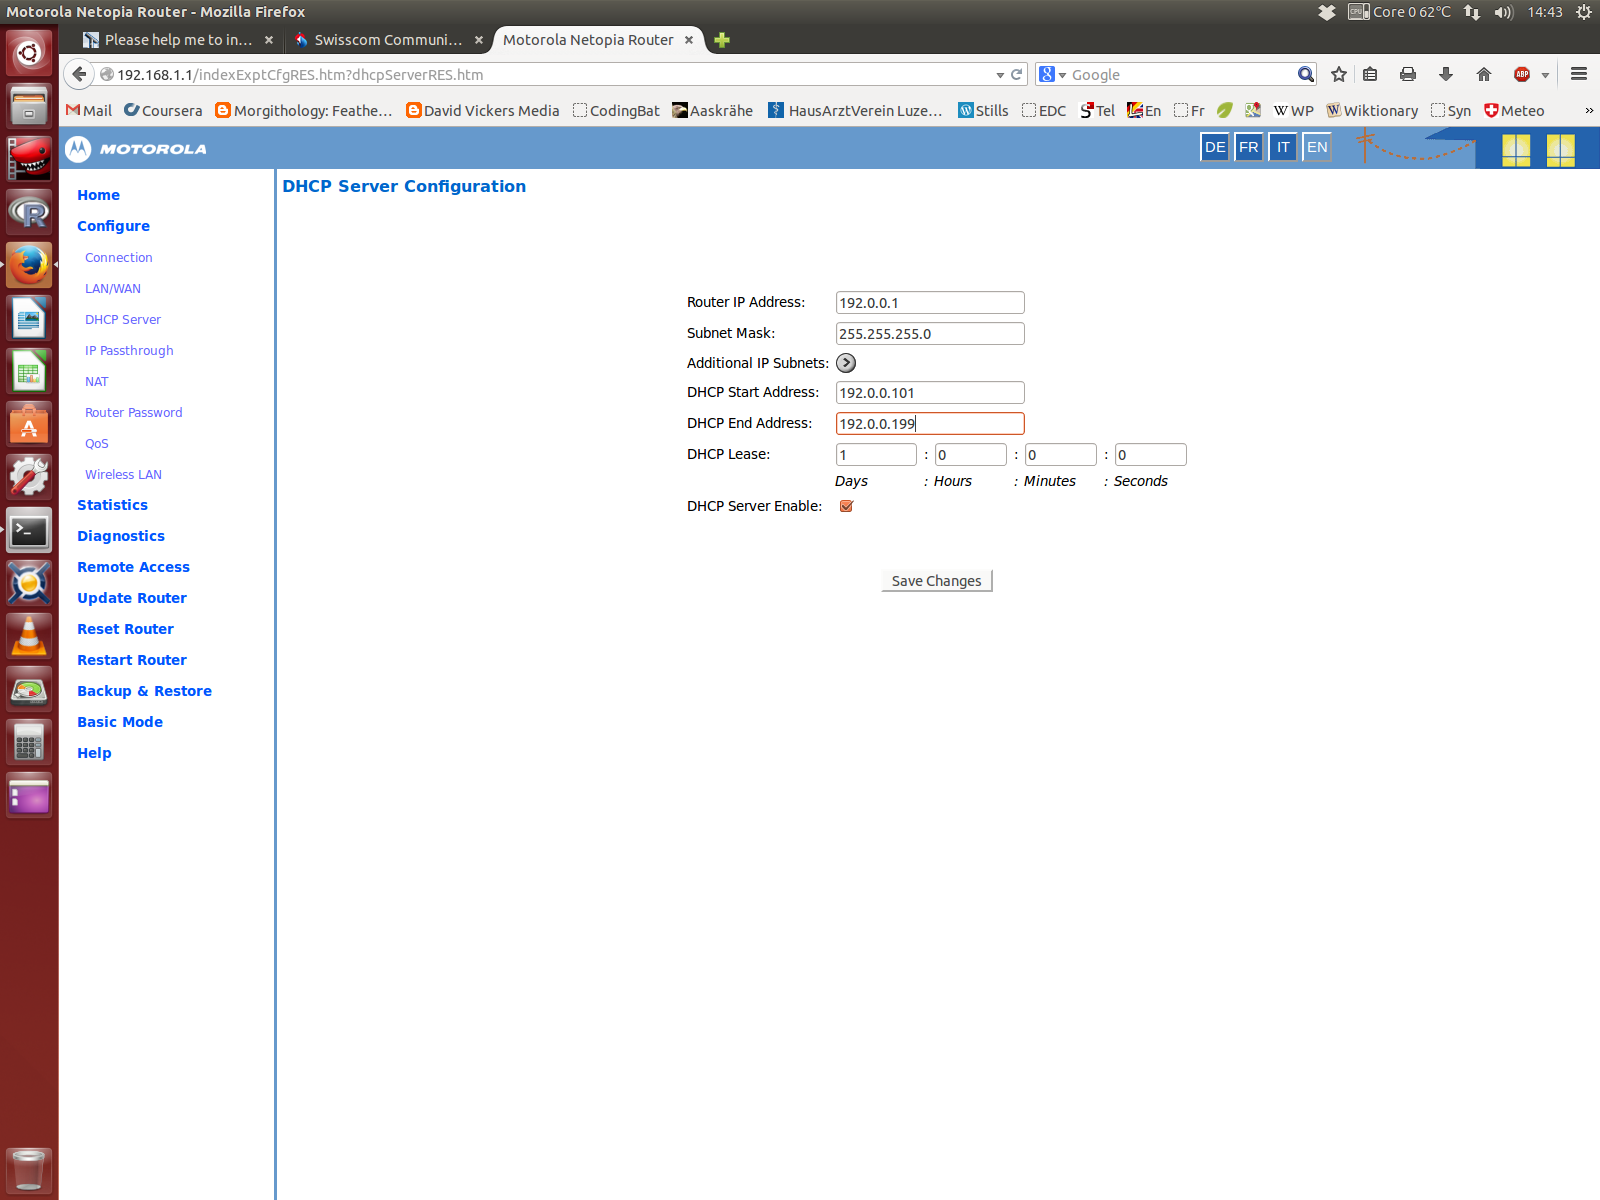
Task: Switch to the Swisscom Community tab
Action: [x=387, y=40]
